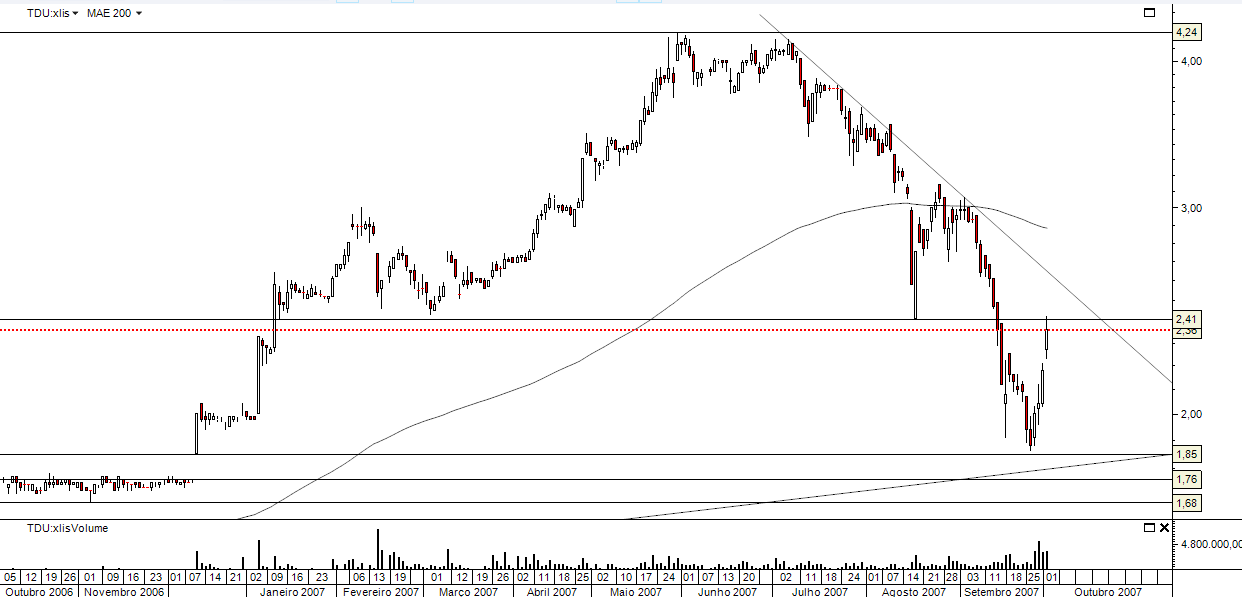This screenshot has height=597, width=1242.
Task: Click the 4.800.000,00 volume scale value
Action: [x=1209, y=546]
